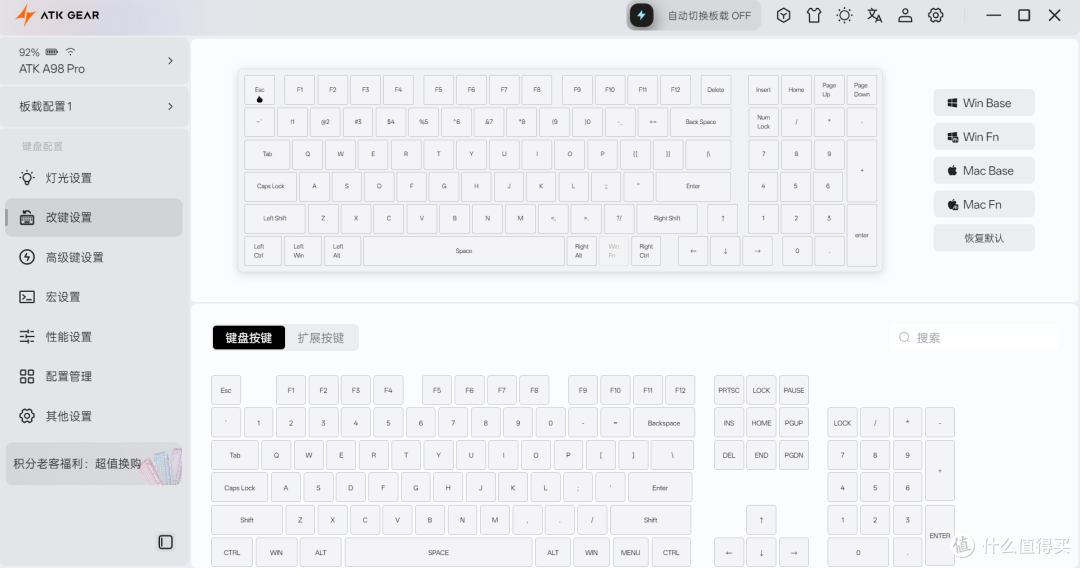Select the Space key on keyboard preview

coord(464,251)
